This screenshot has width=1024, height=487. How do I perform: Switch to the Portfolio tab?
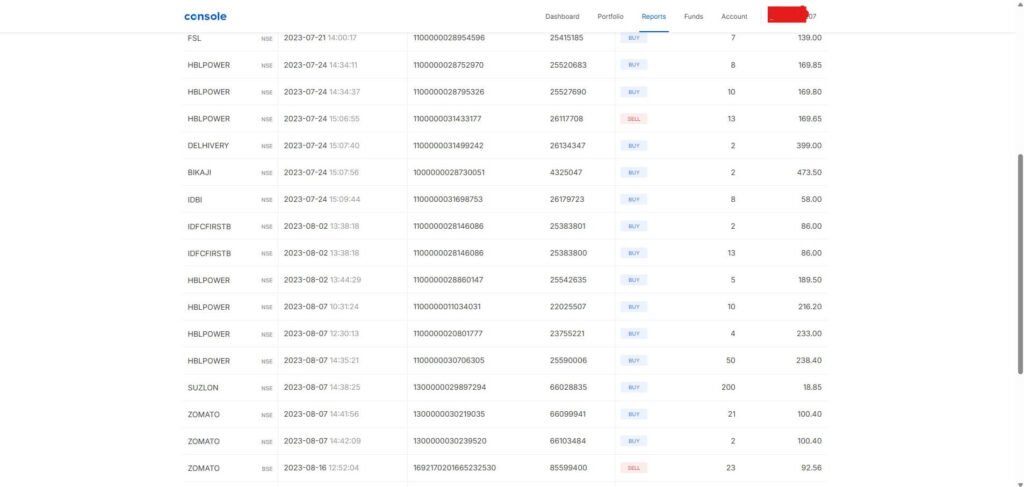coord(610,16)
